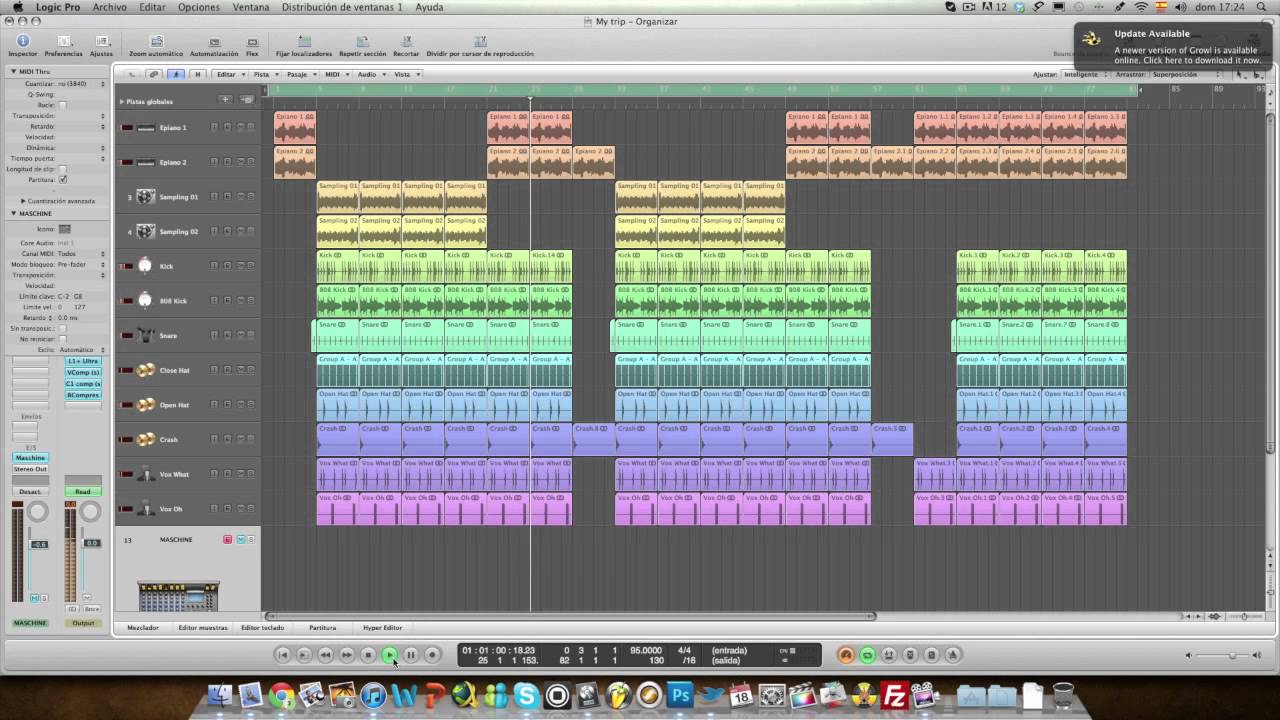Open the Pasaje local menu dropdown

[x=300, y=74]
